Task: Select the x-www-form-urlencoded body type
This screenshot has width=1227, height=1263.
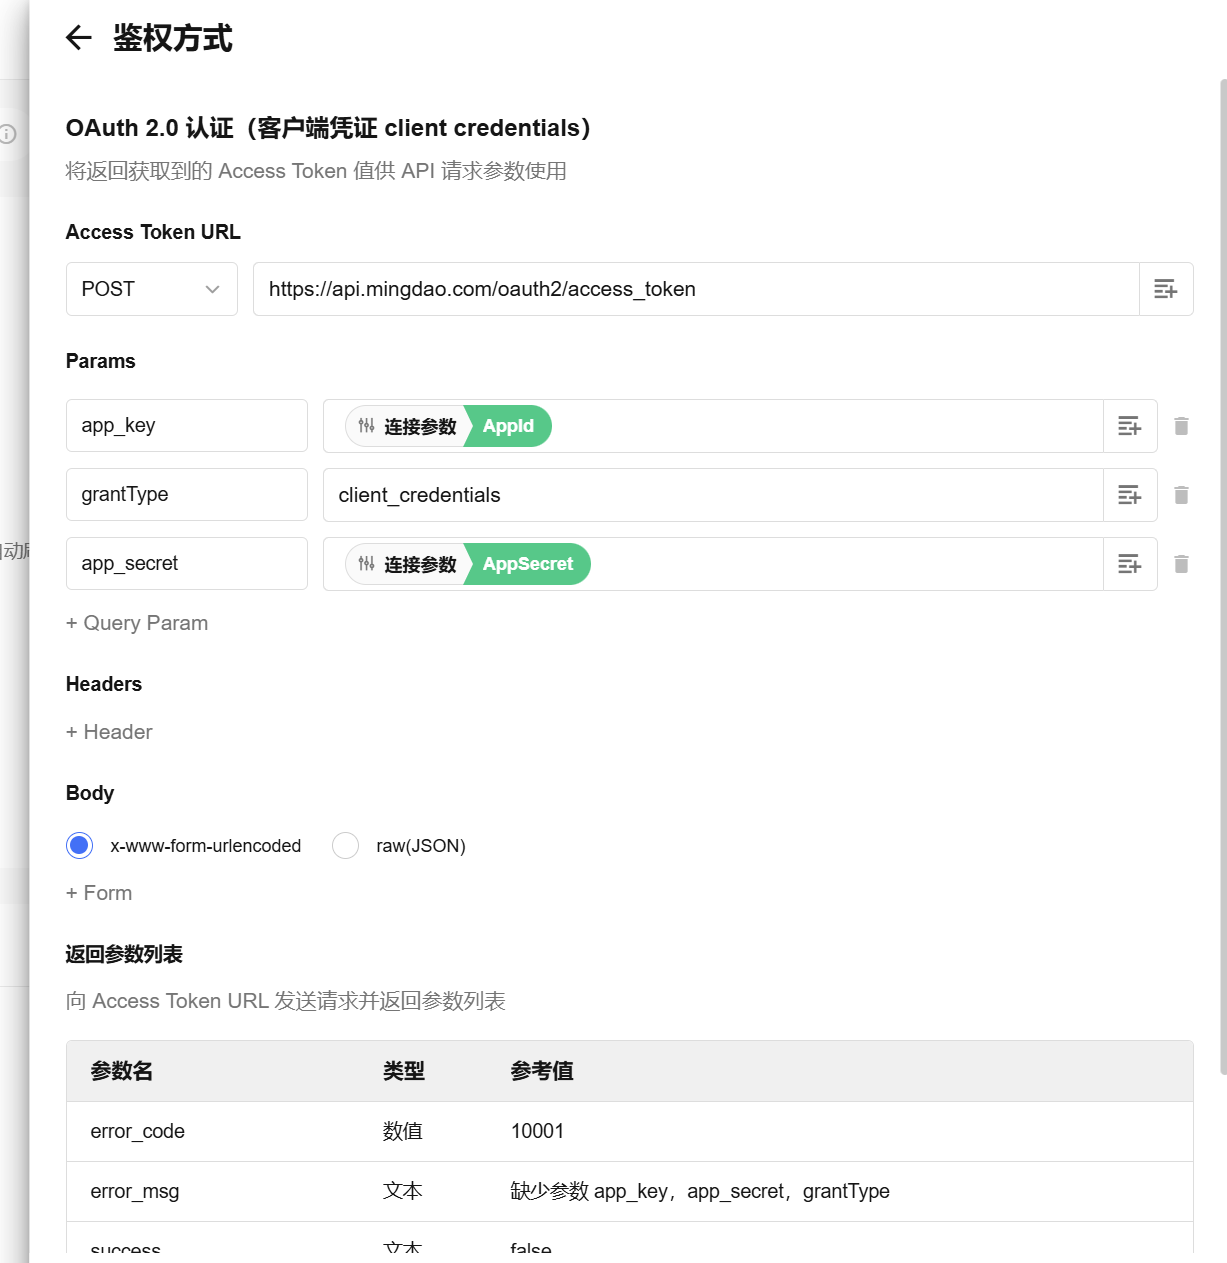Action: (78, 845)
